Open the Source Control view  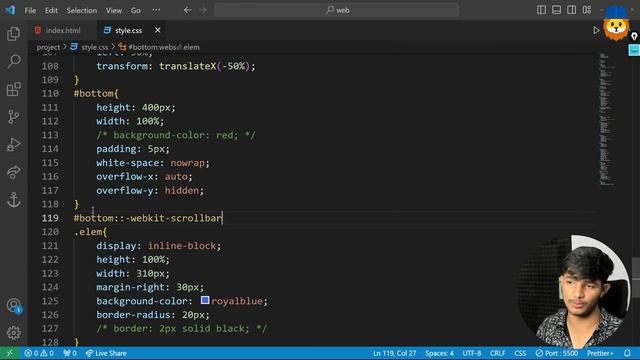point(13,117)
